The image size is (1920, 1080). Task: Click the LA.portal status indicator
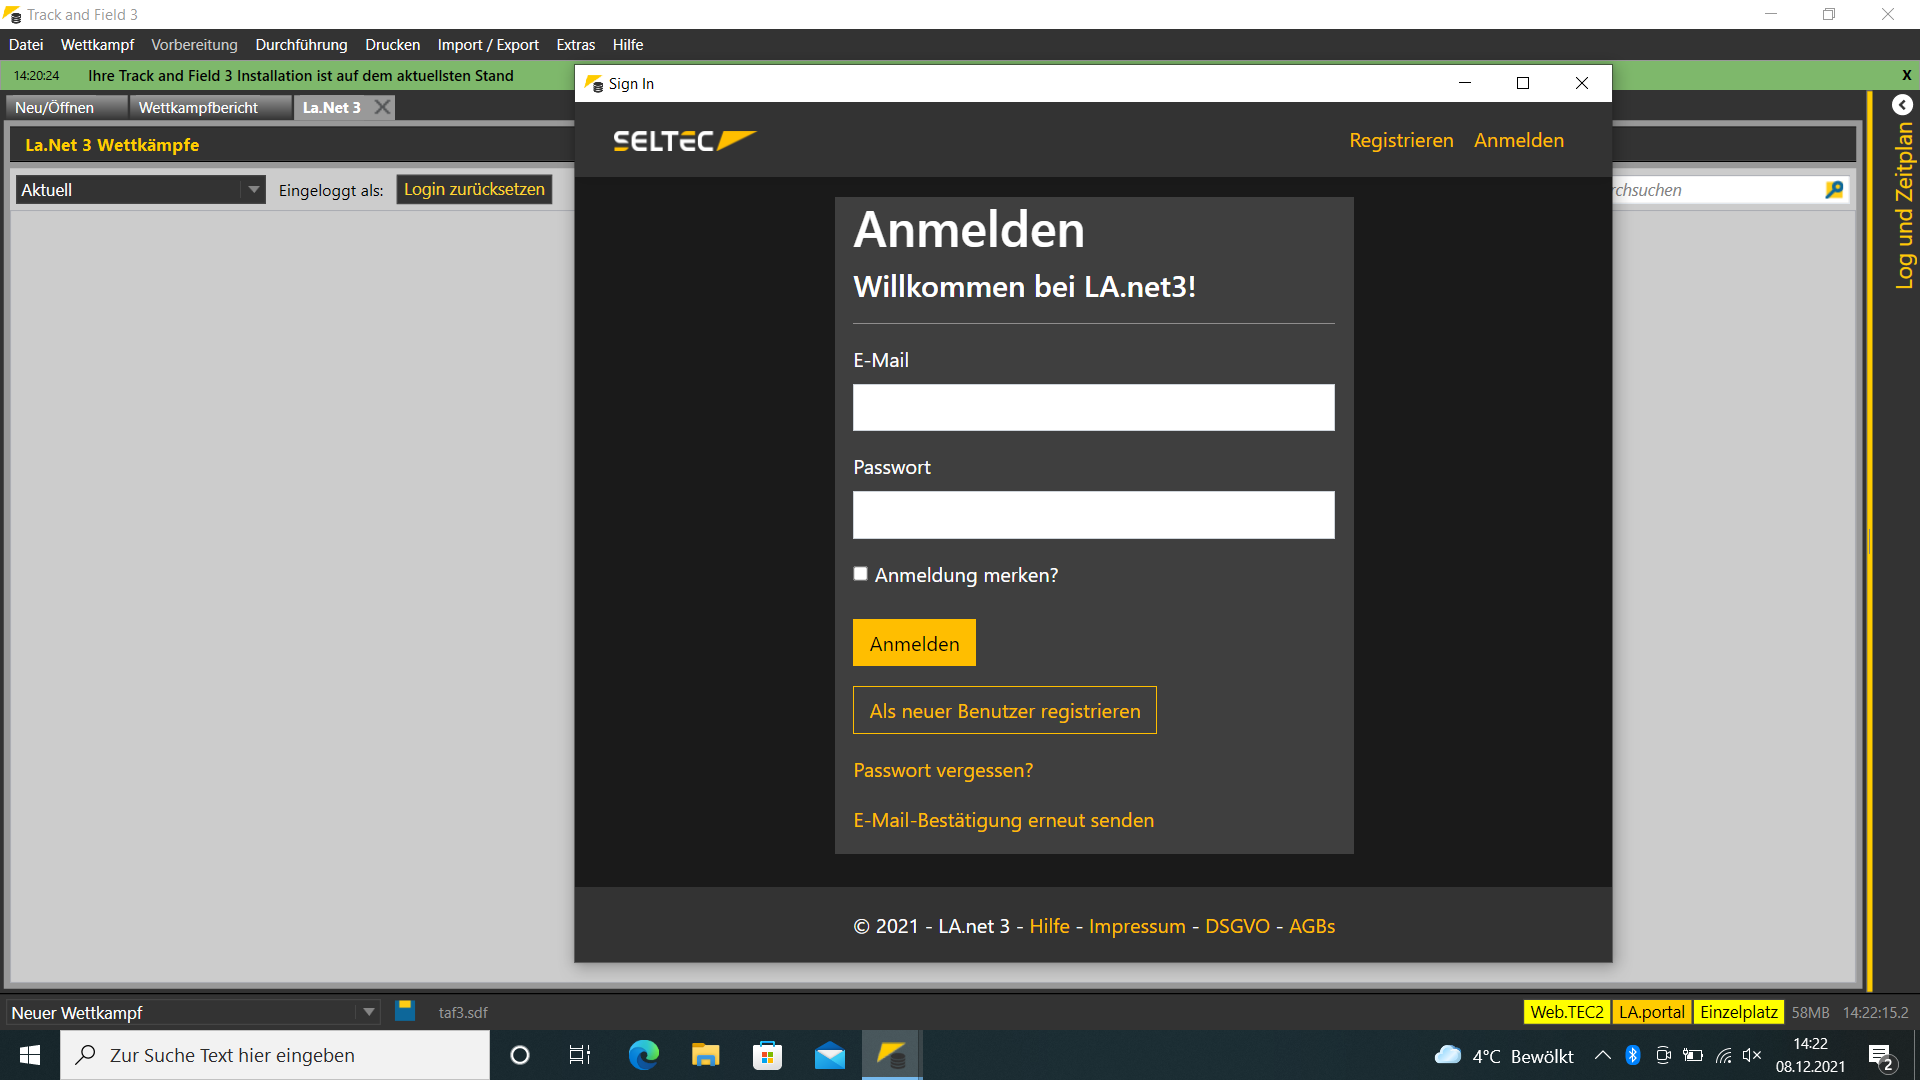tap(1651, 1012)
